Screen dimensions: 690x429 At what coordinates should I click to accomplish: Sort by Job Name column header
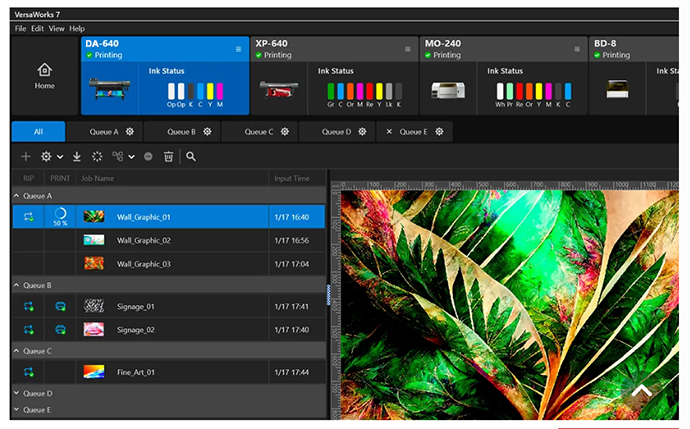(x=172, y=178)
